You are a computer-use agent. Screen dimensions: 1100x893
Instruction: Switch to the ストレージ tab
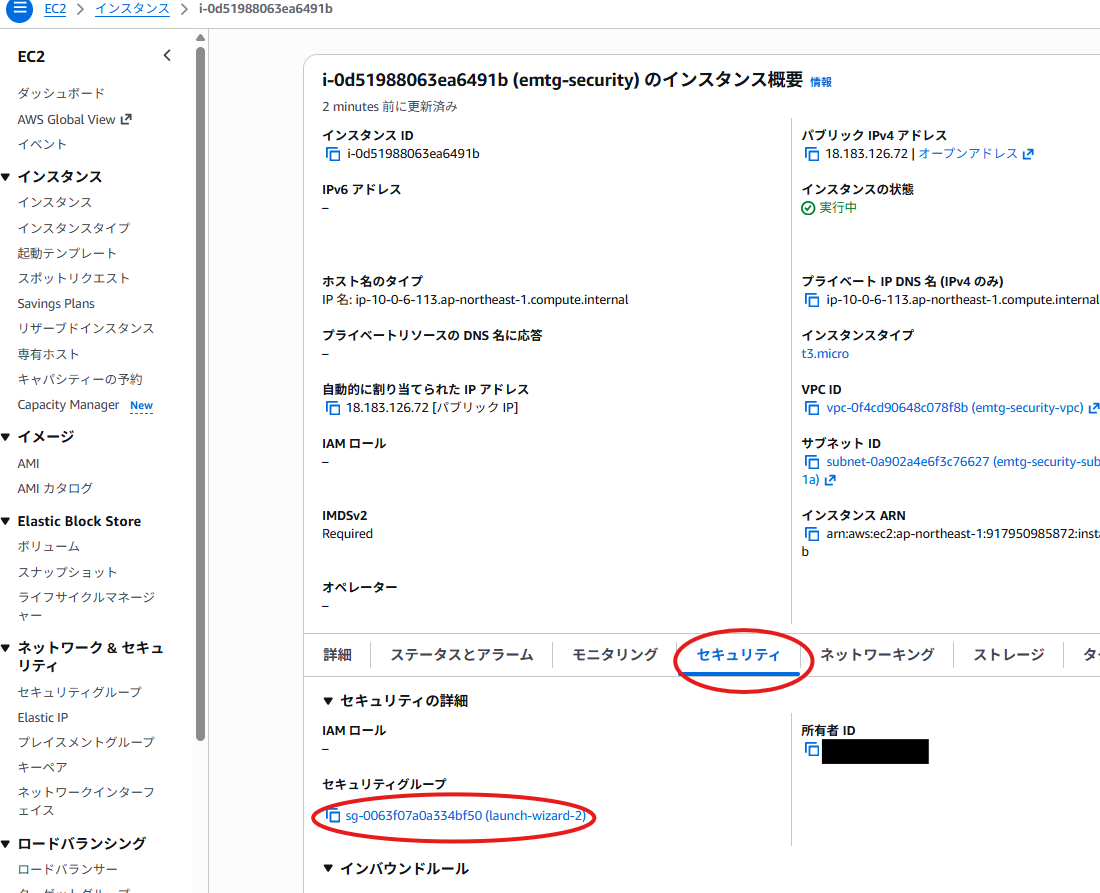[x=1009, y=655]
